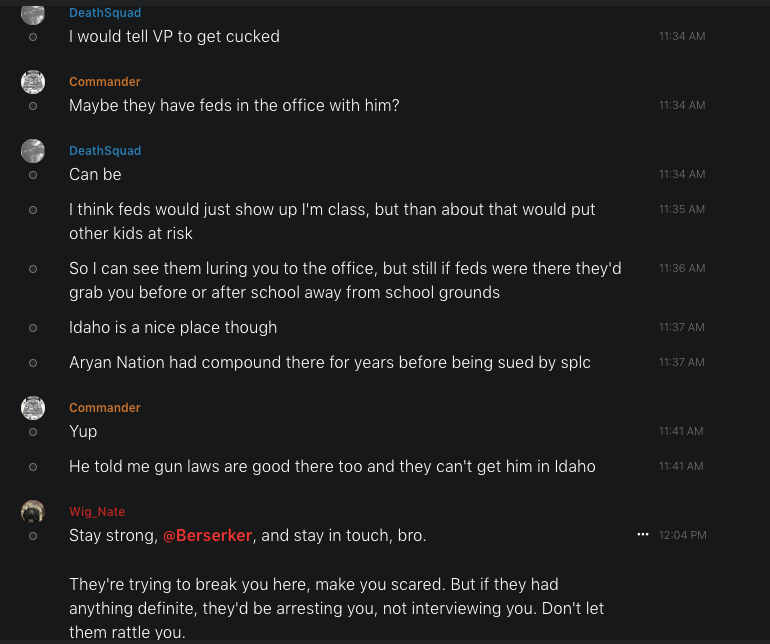
Task: Open the Wig_Nate username link
Action: [97, 512]
